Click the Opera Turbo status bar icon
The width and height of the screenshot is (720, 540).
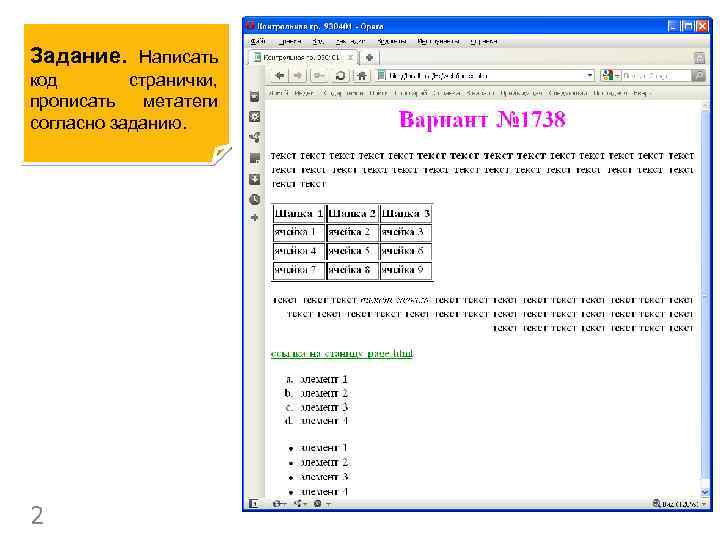pos(320,504)
